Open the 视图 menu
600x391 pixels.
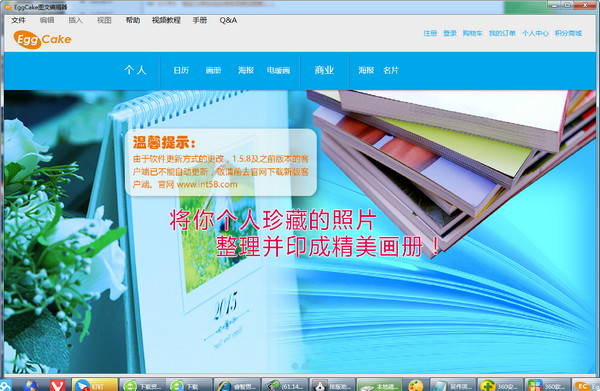point(104,20)
